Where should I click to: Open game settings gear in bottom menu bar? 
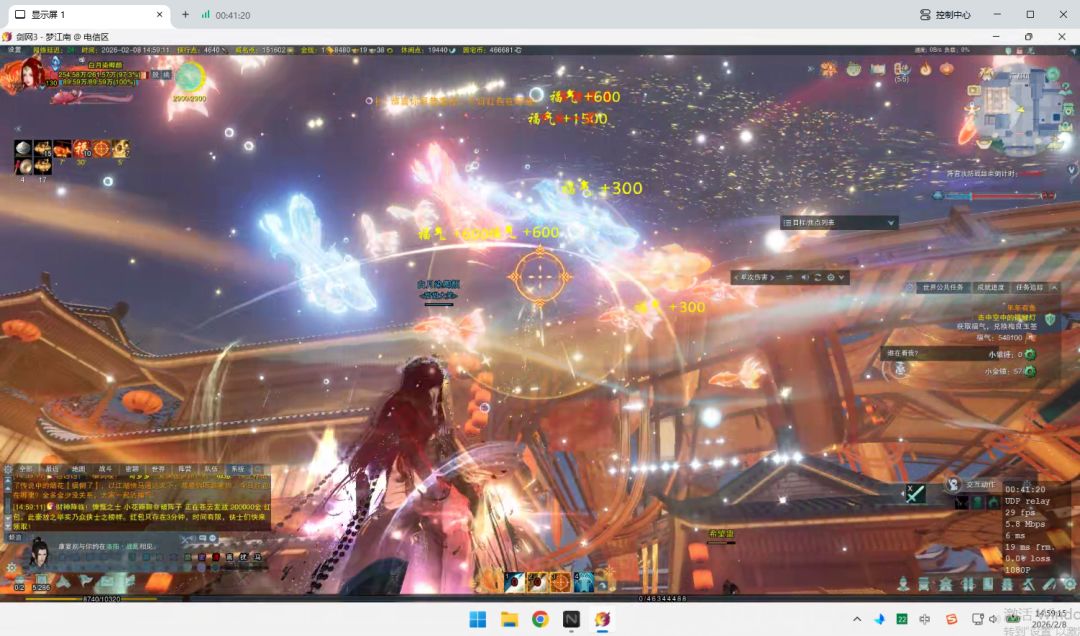point(1069,584)
